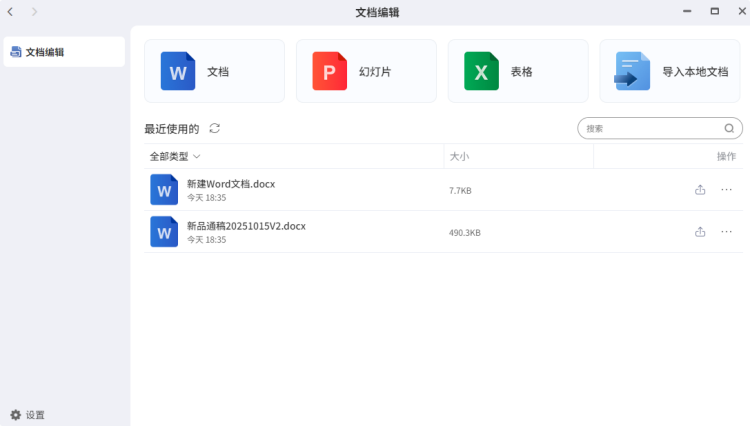Share the 新品通稿20251015V2.docx file
The width and height of the screenshot is (750, 426).
[x=700, y=232]
